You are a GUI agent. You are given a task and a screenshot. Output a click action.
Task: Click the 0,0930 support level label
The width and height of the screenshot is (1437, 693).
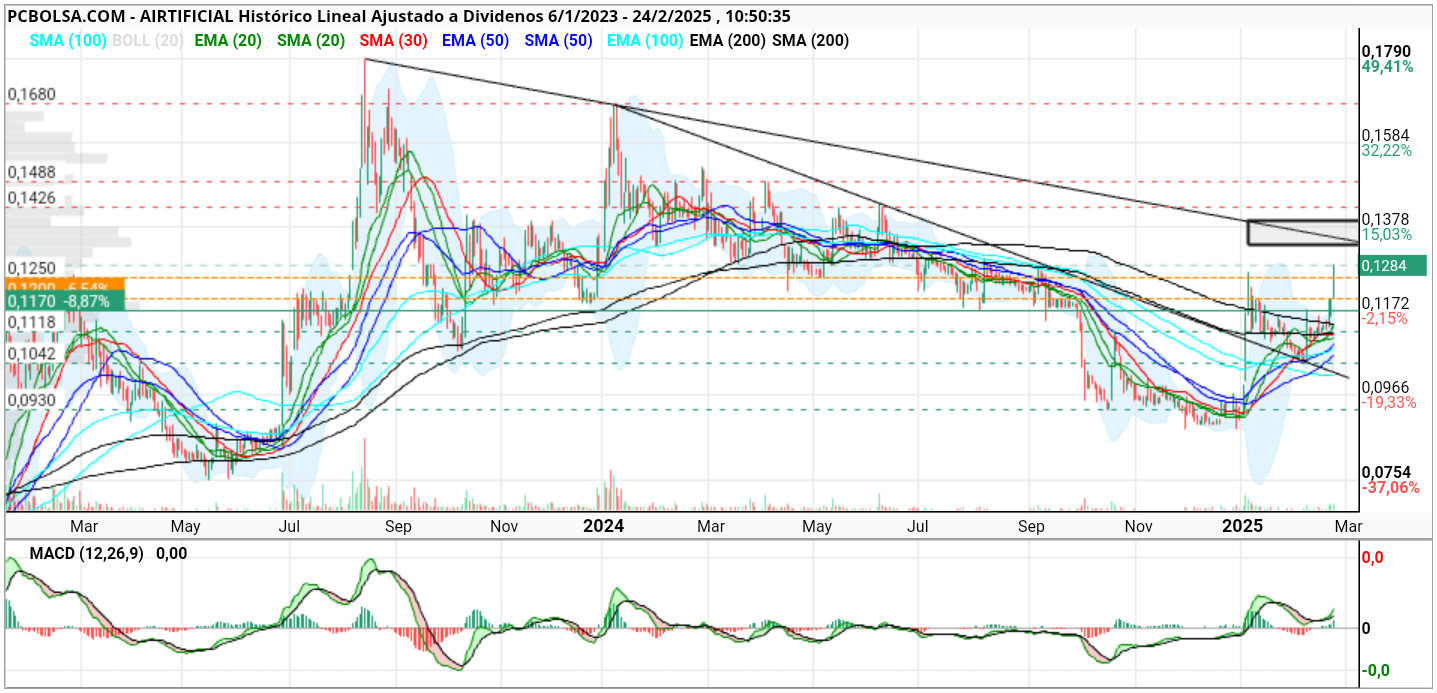point(31,399)
